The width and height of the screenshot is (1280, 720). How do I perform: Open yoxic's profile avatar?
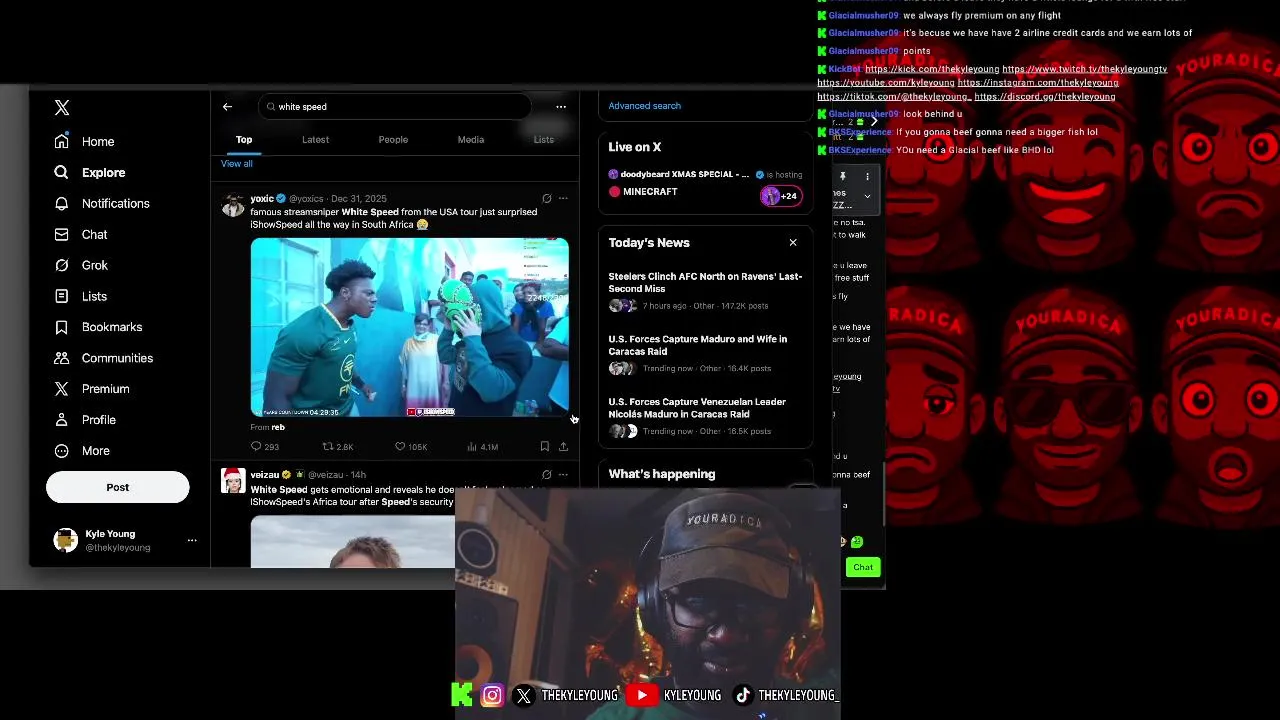click(233, 205)
